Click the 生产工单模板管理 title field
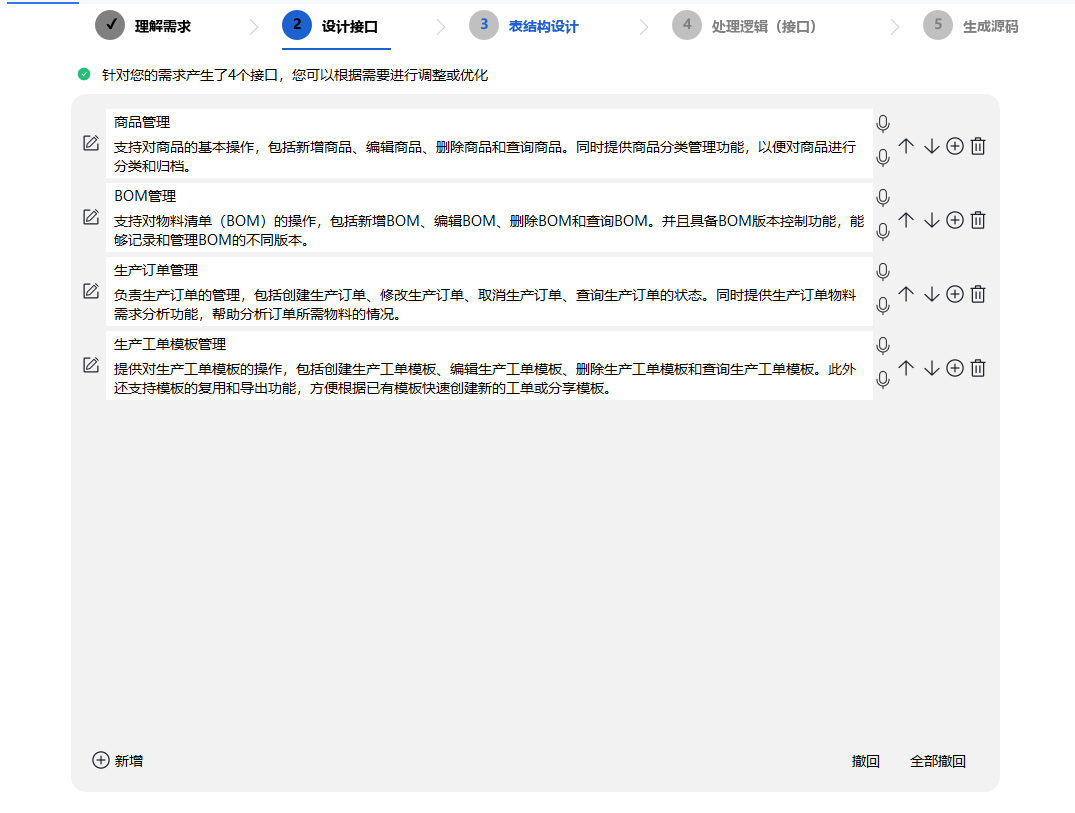This screenshot has height=813, width=1075. (489, 344)
